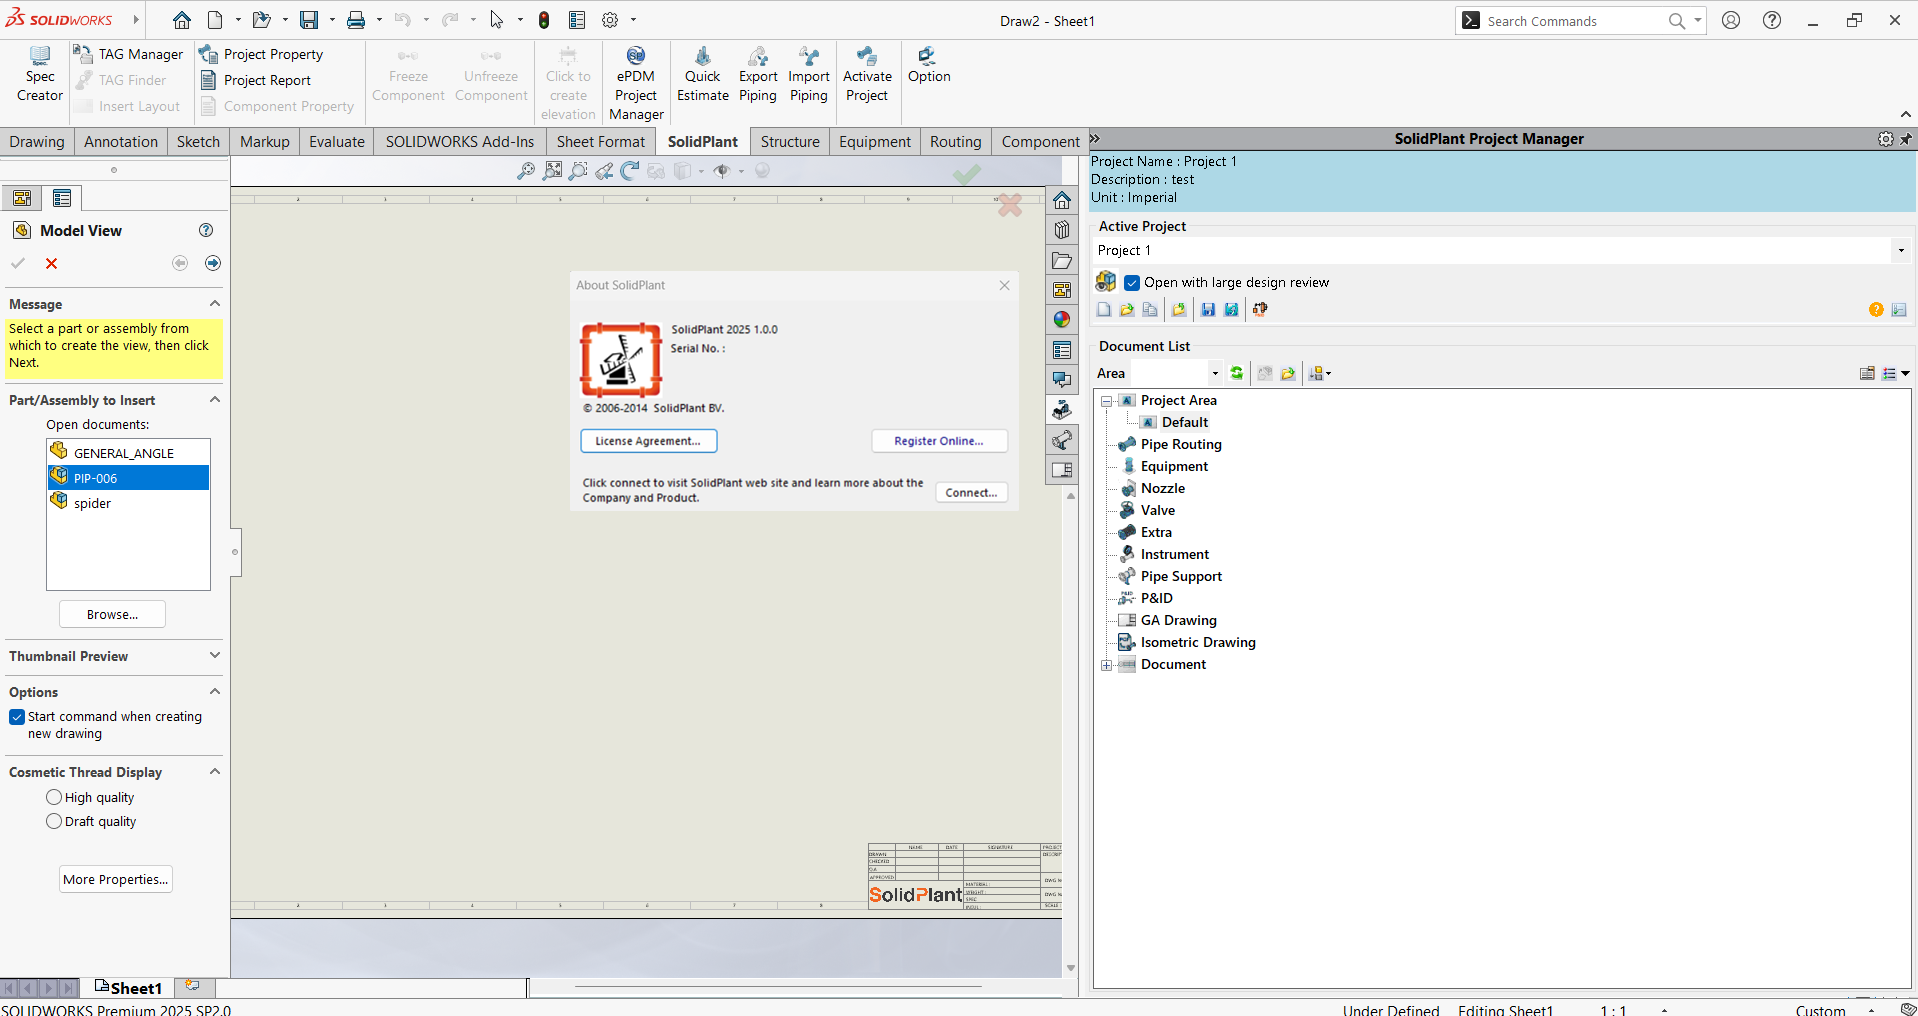Click the Connect button
1918x1016 pixels.
pos(971,493)
